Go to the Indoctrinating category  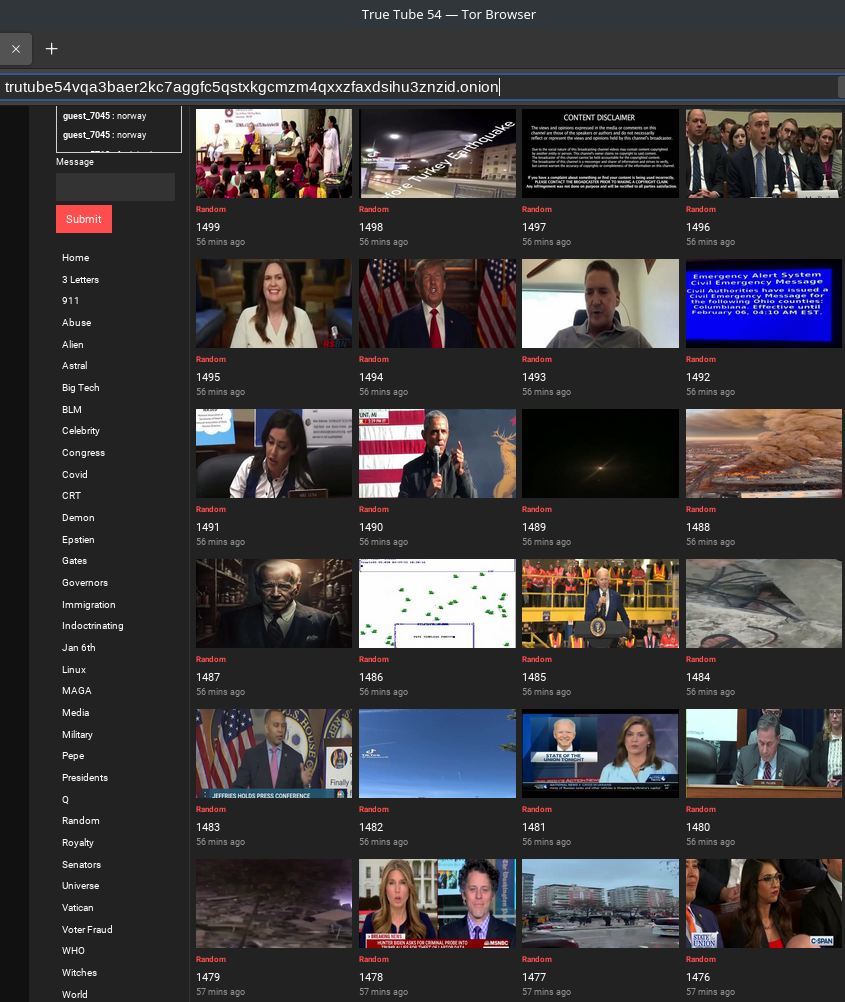tap(93, 626)
